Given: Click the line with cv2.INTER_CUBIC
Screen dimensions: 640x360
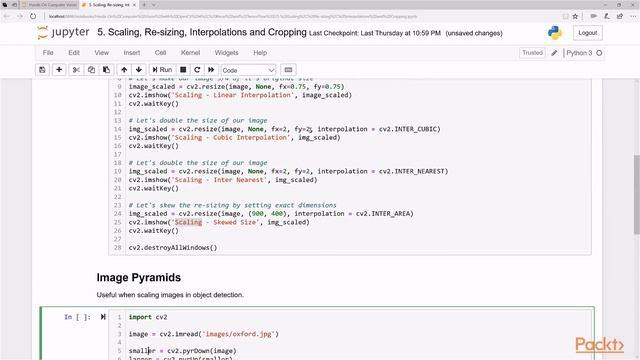Looking at the screenshot, I should (284, 129).
